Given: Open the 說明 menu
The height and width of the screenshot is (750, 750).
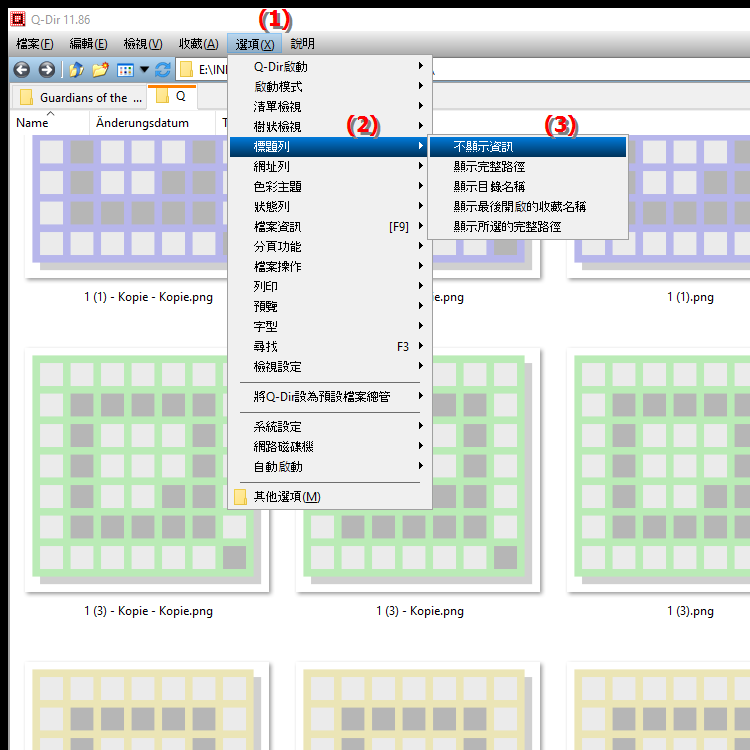Looking at the screenshot, I should point(302,44).
